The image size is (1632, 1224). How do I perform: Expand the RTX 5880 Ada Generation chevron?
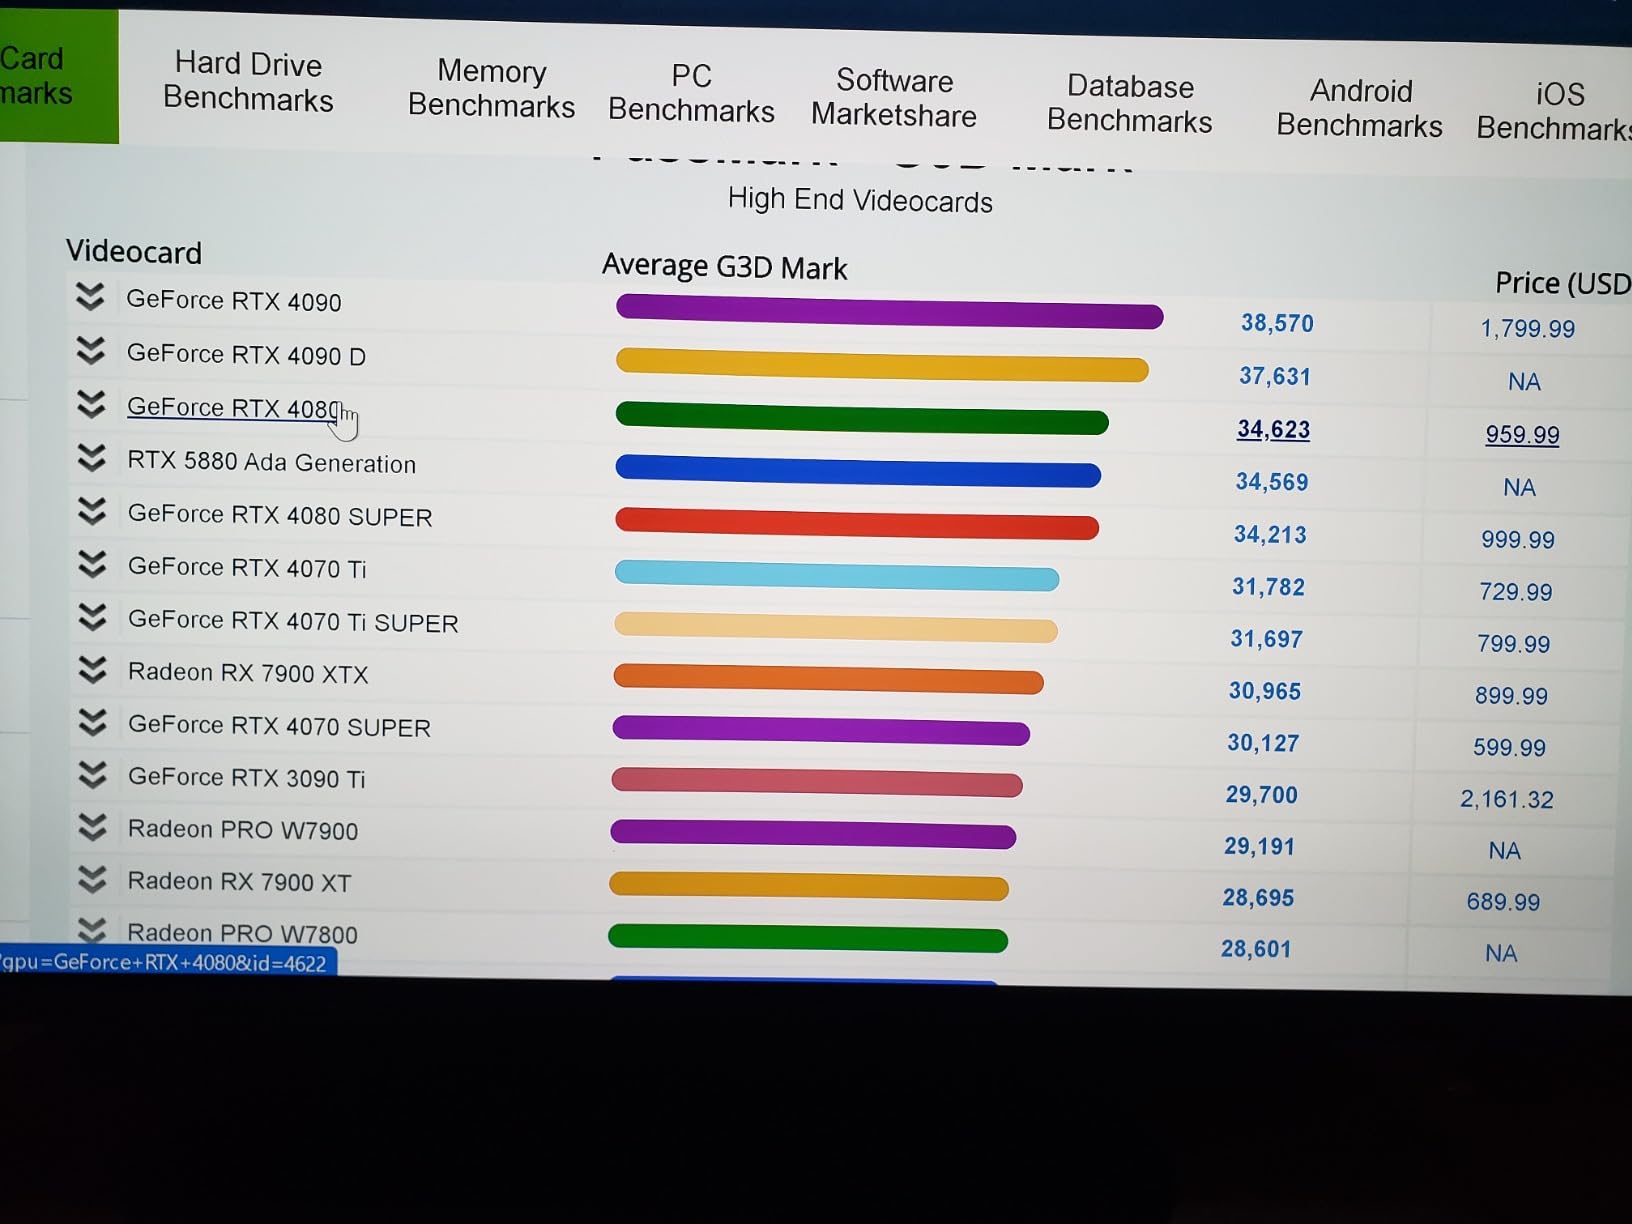click(91, 458)
